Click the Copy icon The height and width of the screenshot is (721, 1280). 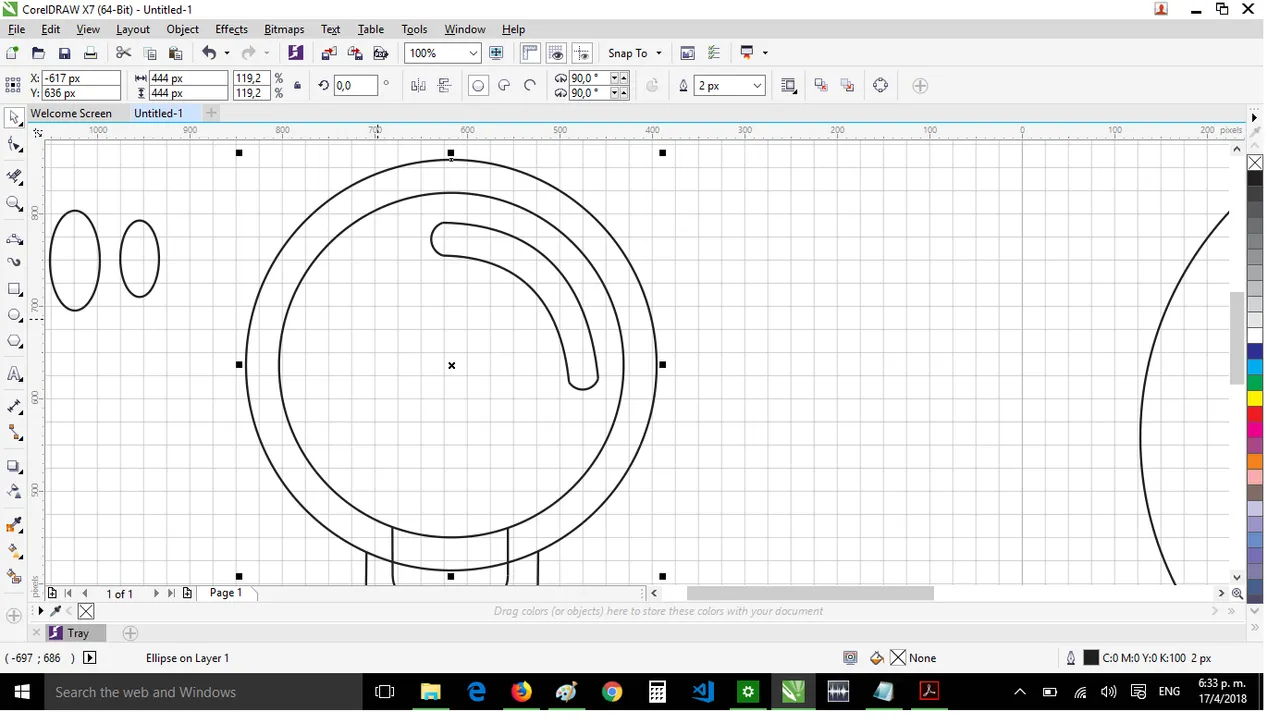click(x=149, y=53)
